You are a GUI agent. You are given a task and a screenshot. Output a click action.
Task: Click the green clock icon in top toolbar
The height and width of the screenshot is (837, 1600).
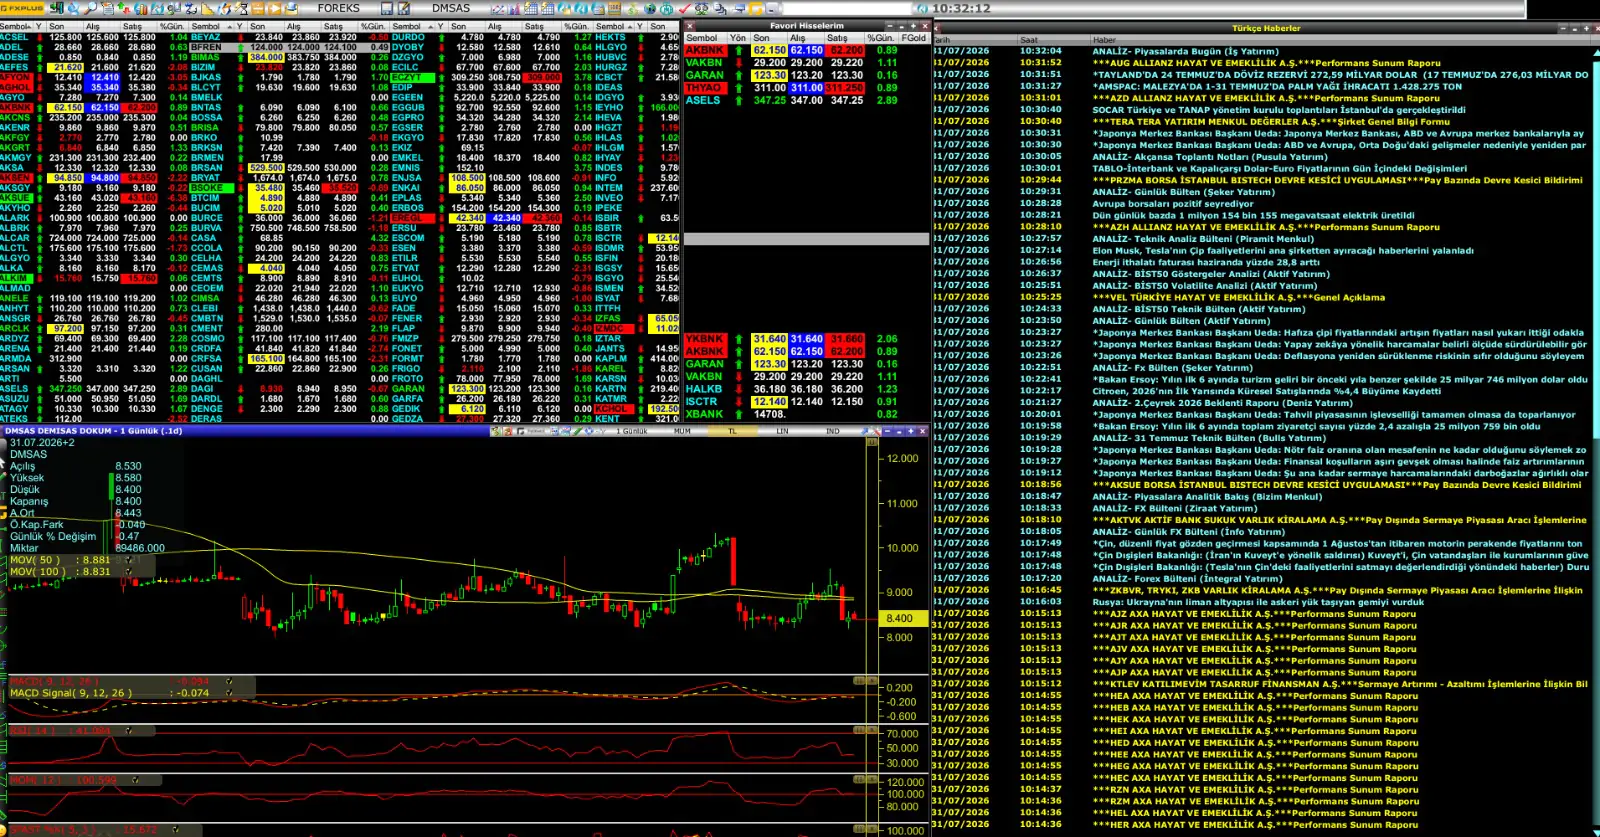tap(666, 8)
